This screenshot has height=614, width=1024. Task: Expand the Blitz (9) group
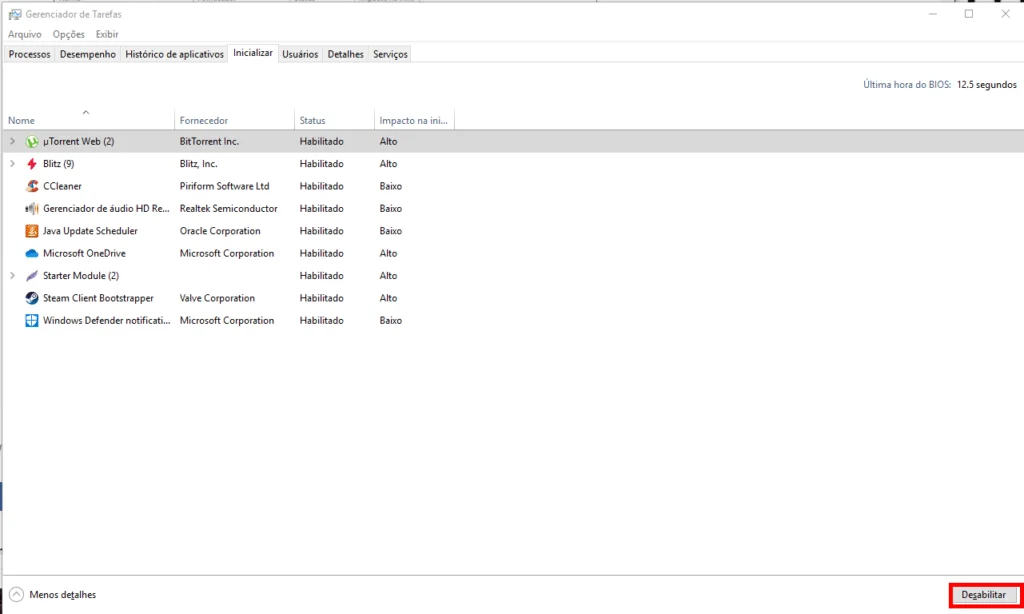(12, 163)
